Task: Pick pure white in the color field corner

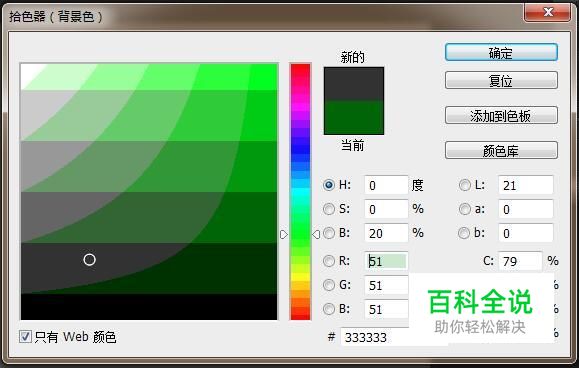Action: [28, 70]
